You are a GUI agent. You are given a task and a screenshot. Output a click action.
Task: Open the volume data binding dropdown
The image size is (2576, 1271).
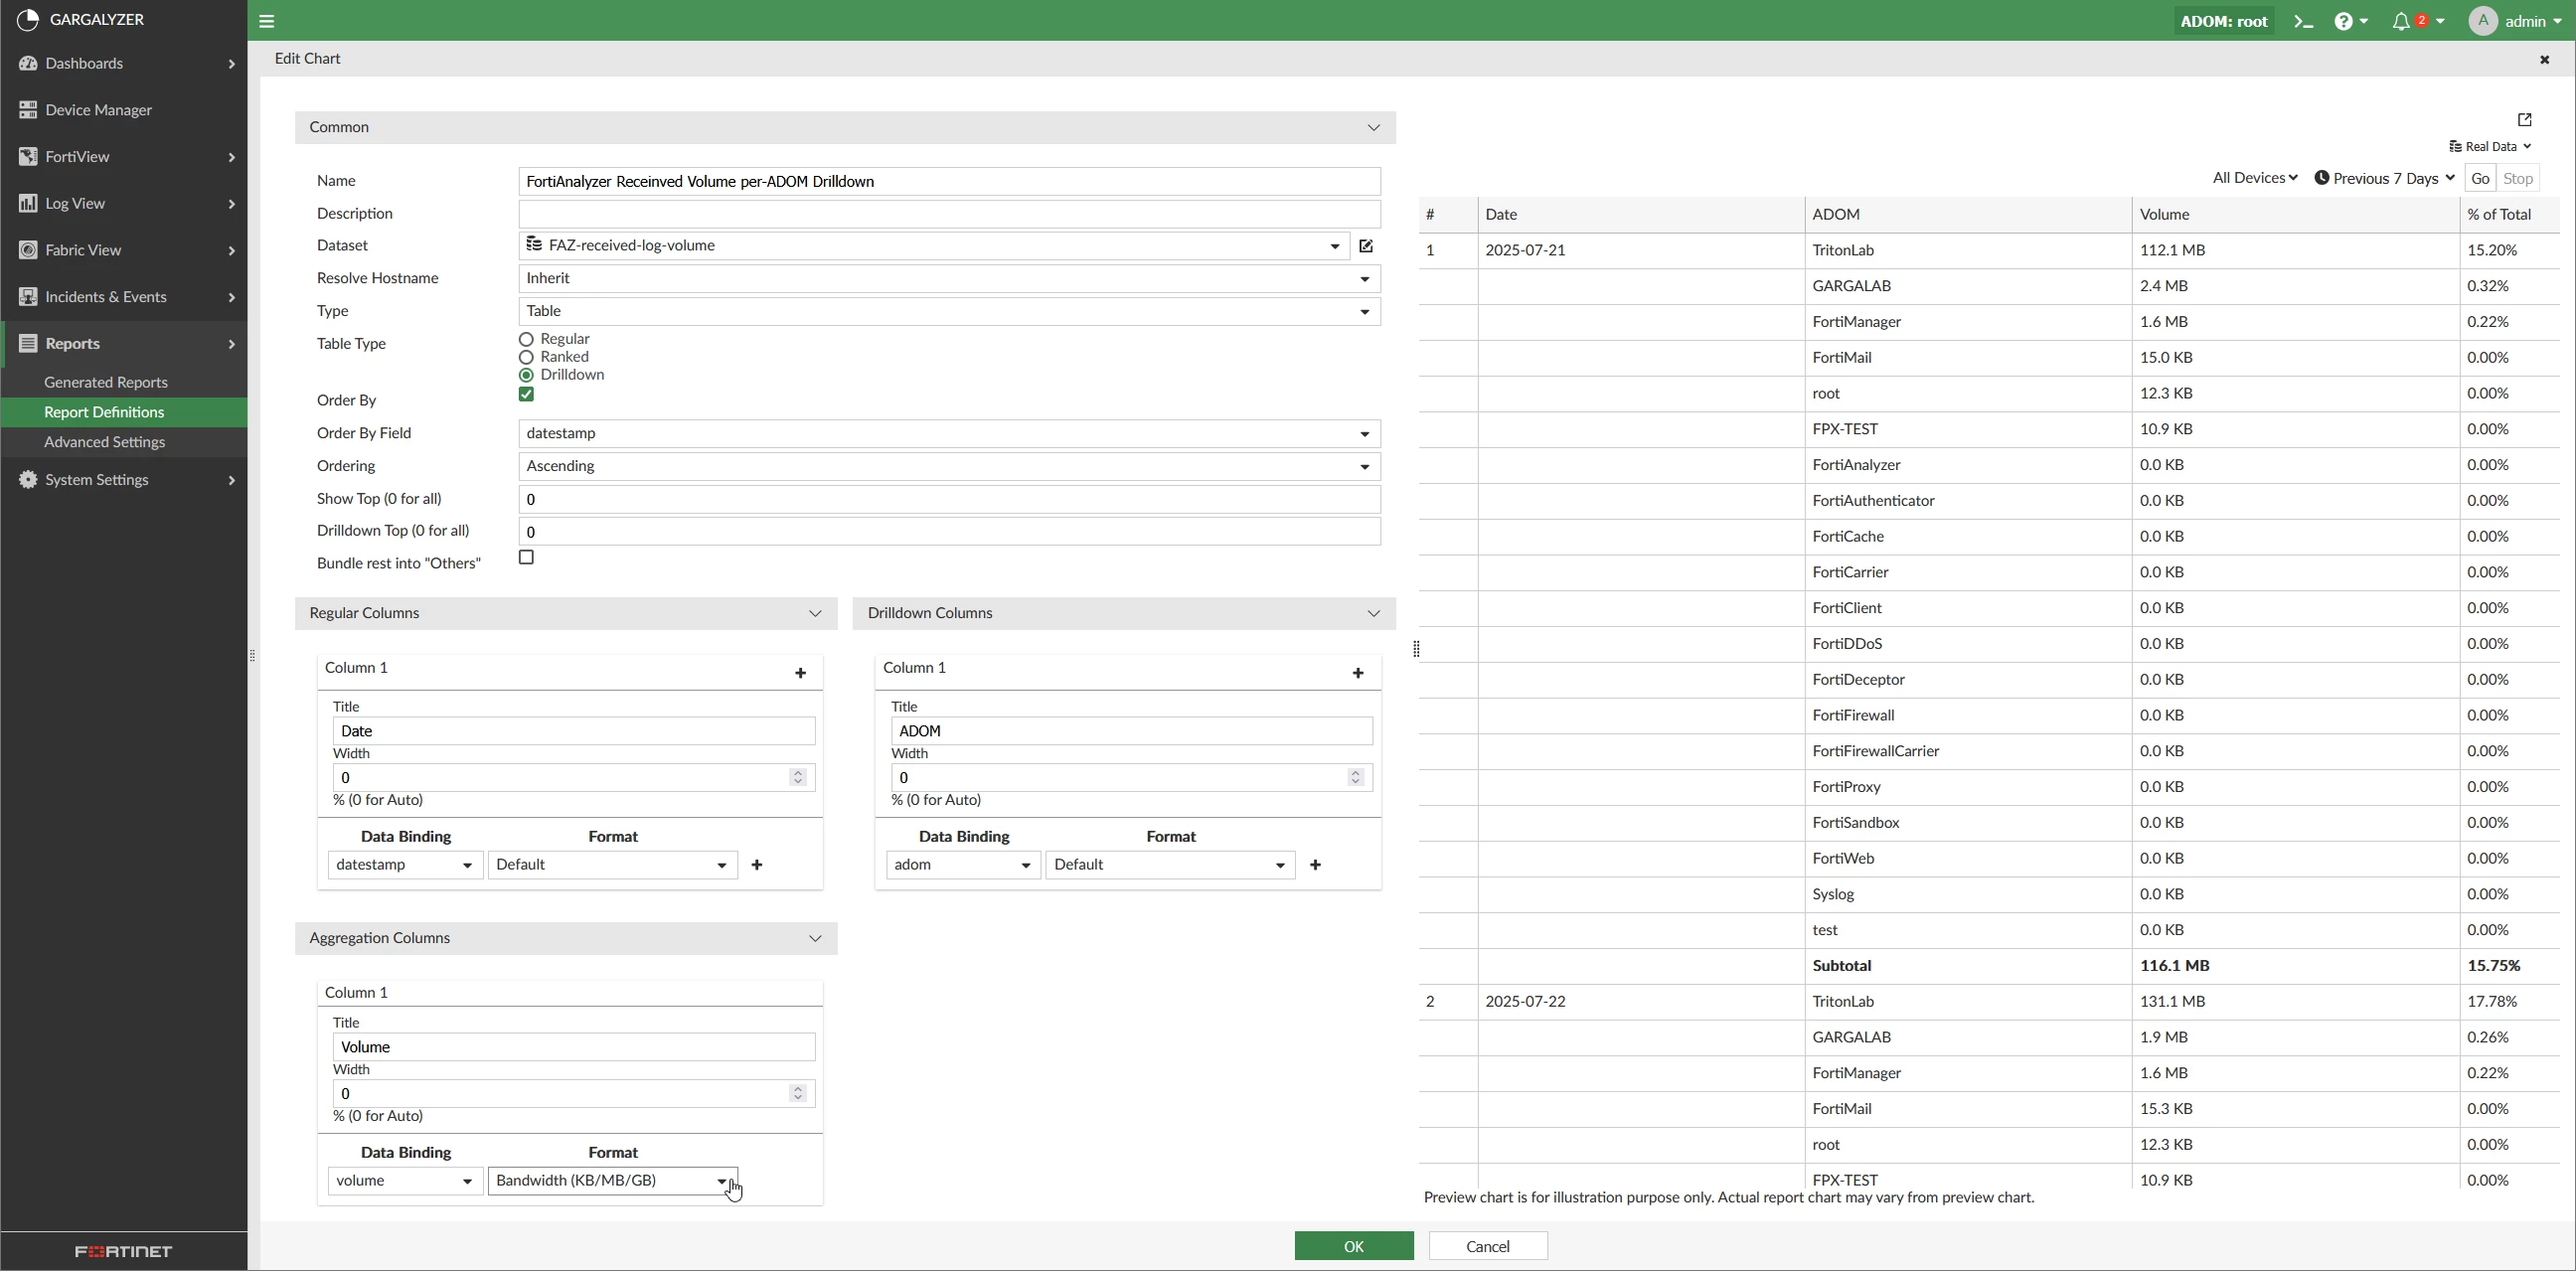point(405,1181)
